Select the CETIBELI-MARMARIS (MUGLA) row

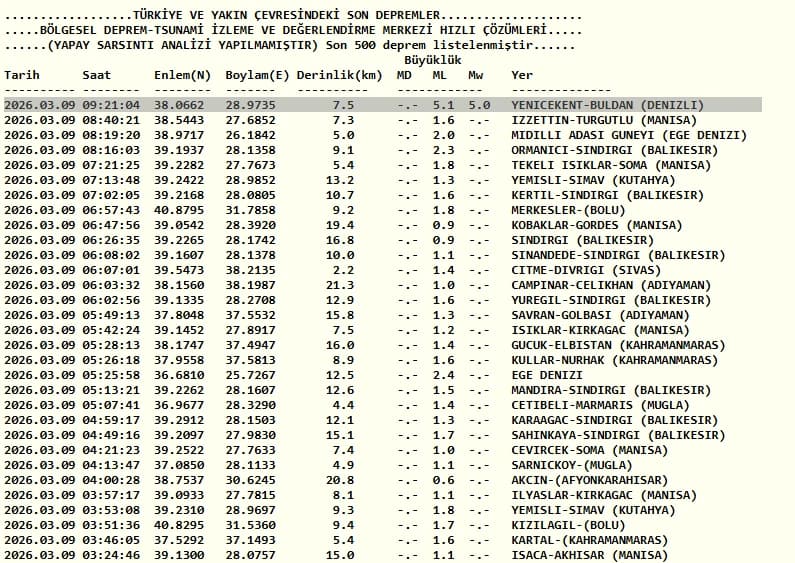[347, 405]
